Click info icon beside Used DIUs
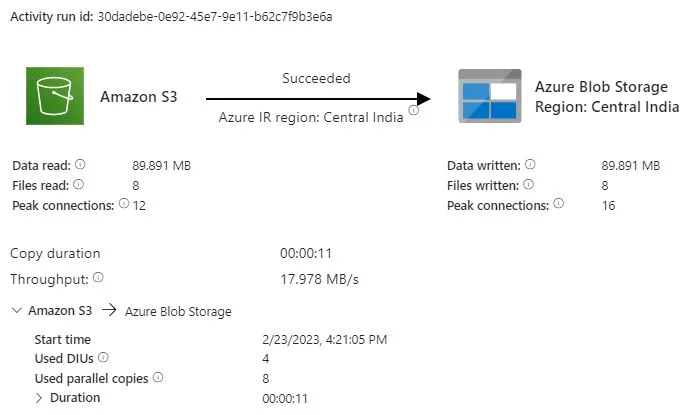The image size is (686, 415). click(103, 357)
